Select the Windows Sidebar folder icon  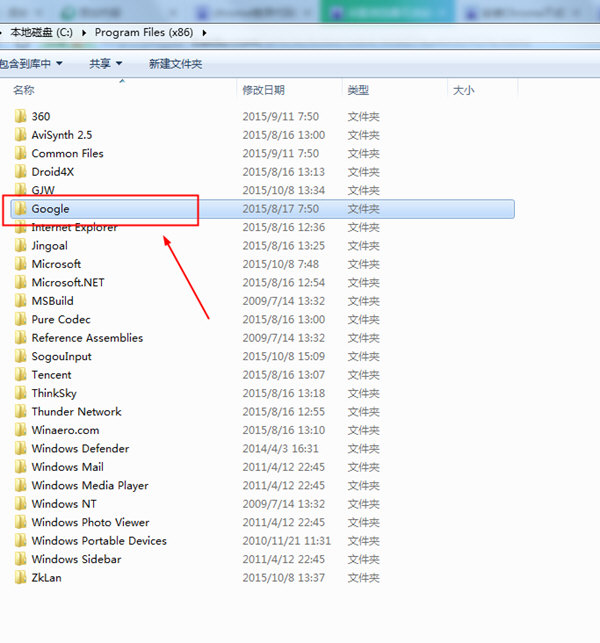21,559
